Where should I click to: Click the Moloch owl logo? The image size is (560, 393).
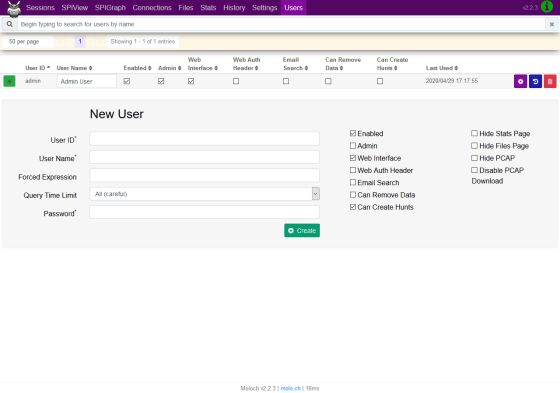click(x=14, y=9)
